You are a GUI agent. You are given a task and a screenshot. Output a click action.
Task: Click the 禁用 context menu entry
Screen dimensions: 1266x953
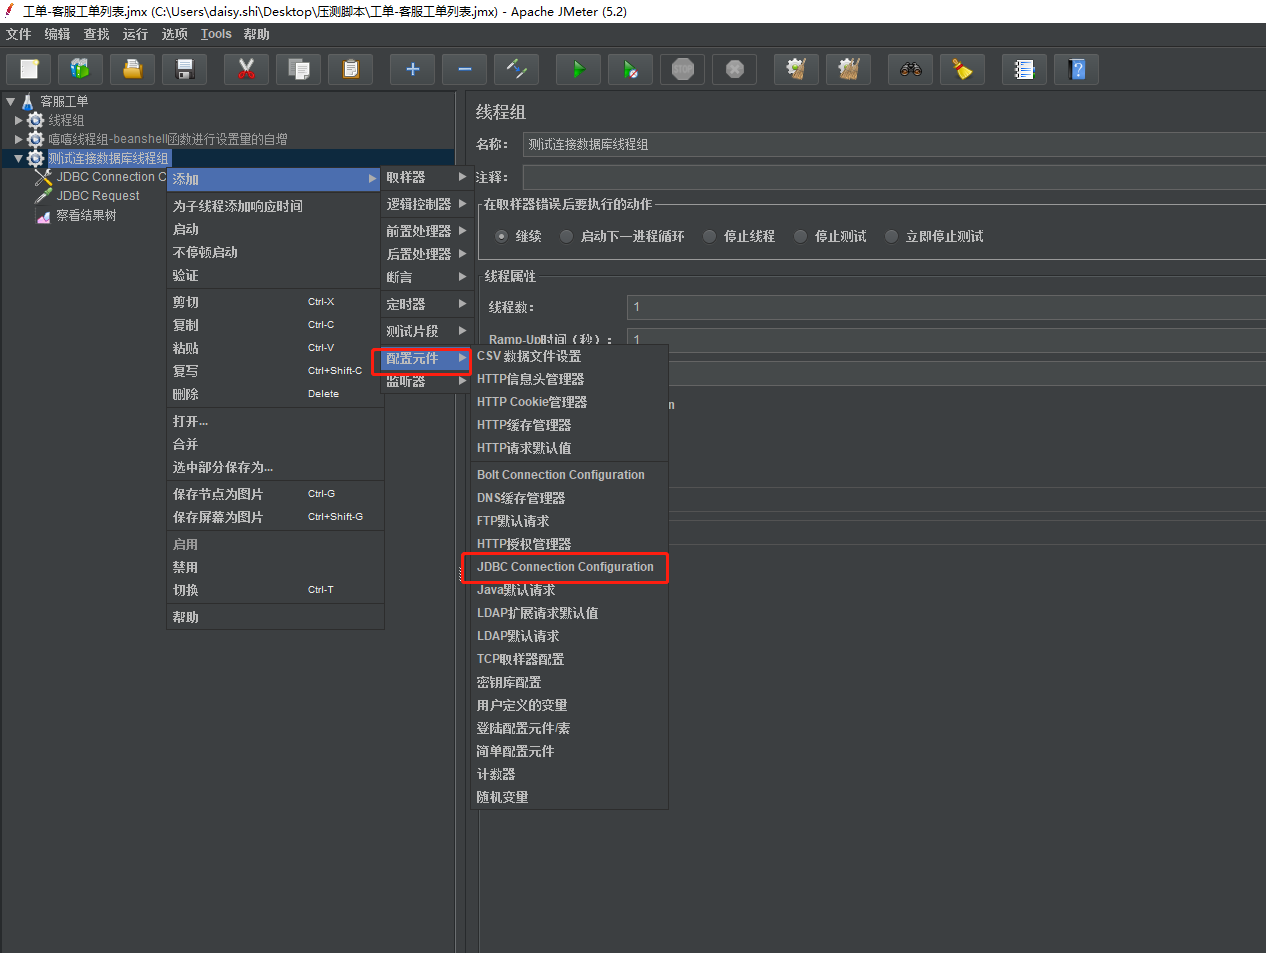tap(275, 567)
